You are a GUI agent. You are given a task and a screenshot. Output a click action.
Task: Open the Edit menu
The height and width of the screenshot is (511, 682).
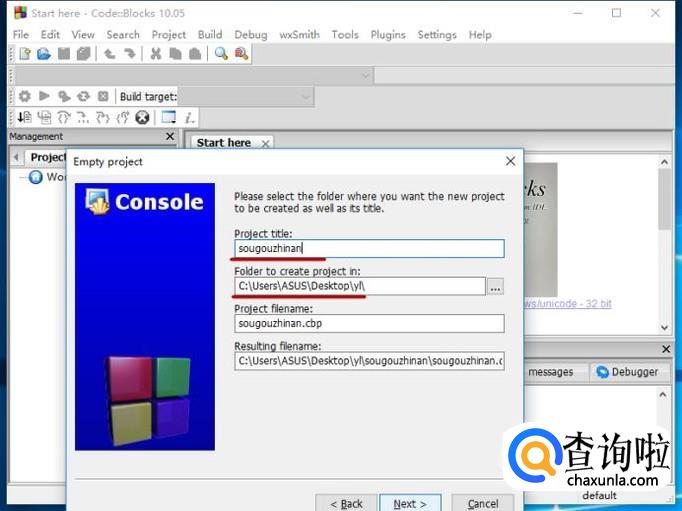coord(50,35)
